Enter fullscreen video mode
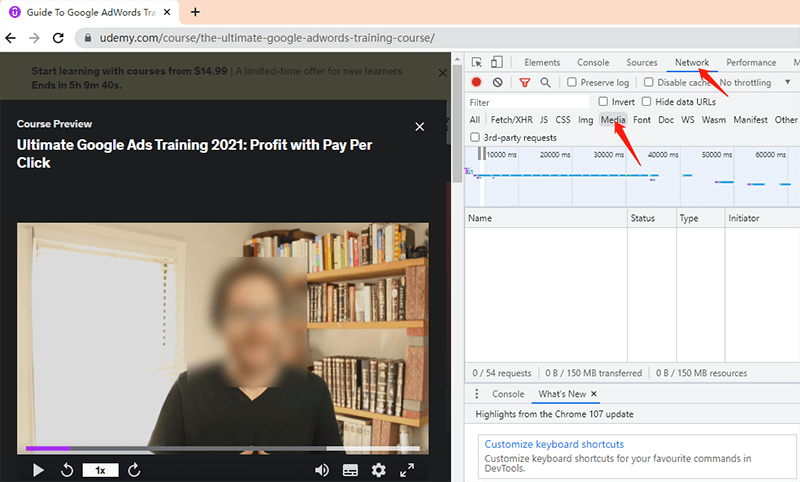 (407, 470)
